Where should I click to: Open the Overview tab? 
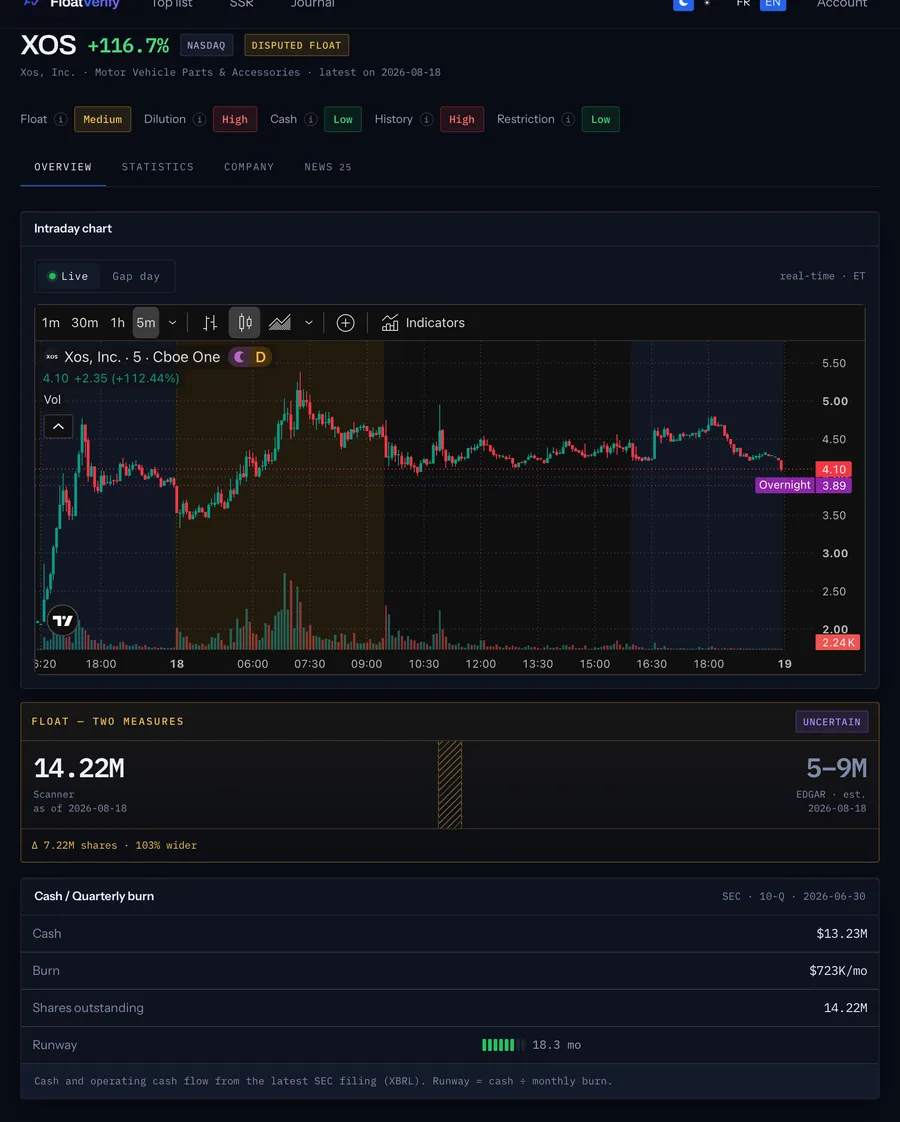[x=63, y=167]
